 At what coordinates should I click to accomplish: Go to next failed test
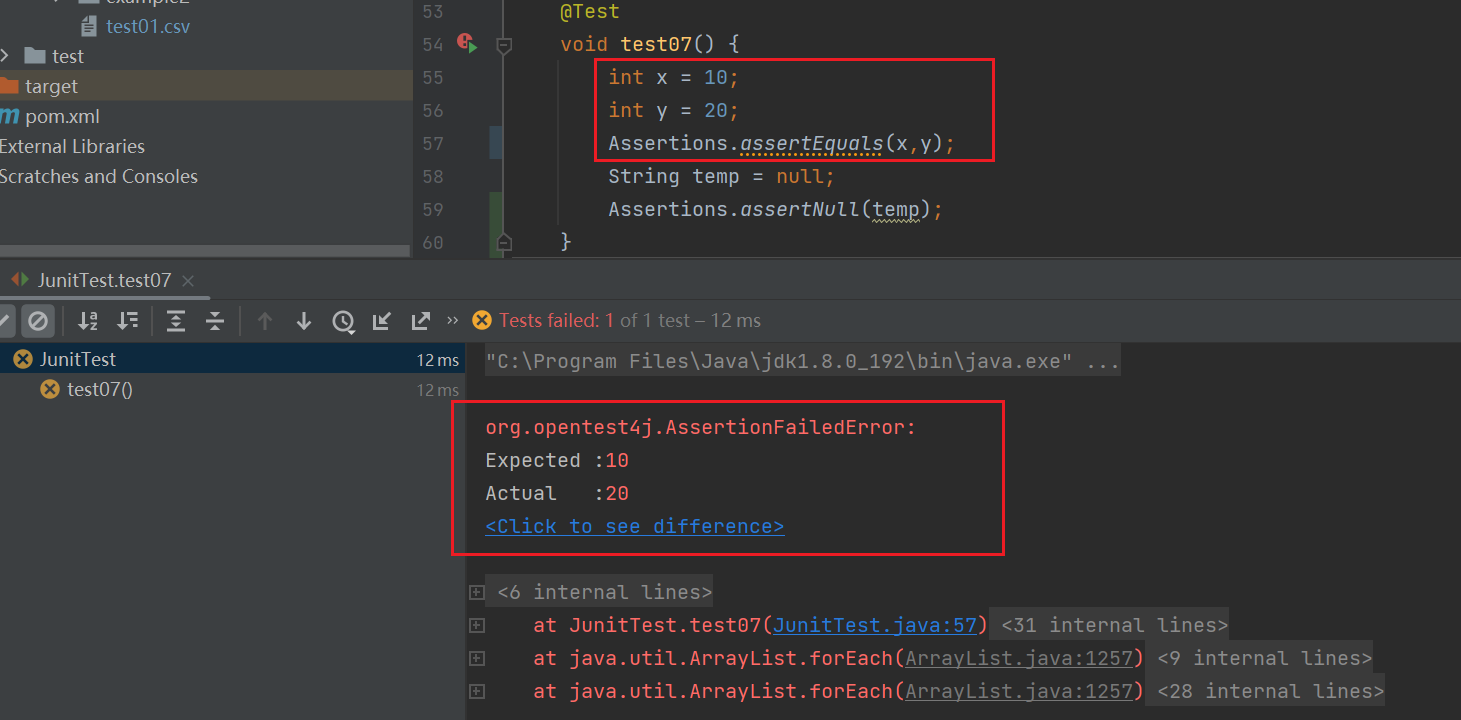click(x=304, y=321)
